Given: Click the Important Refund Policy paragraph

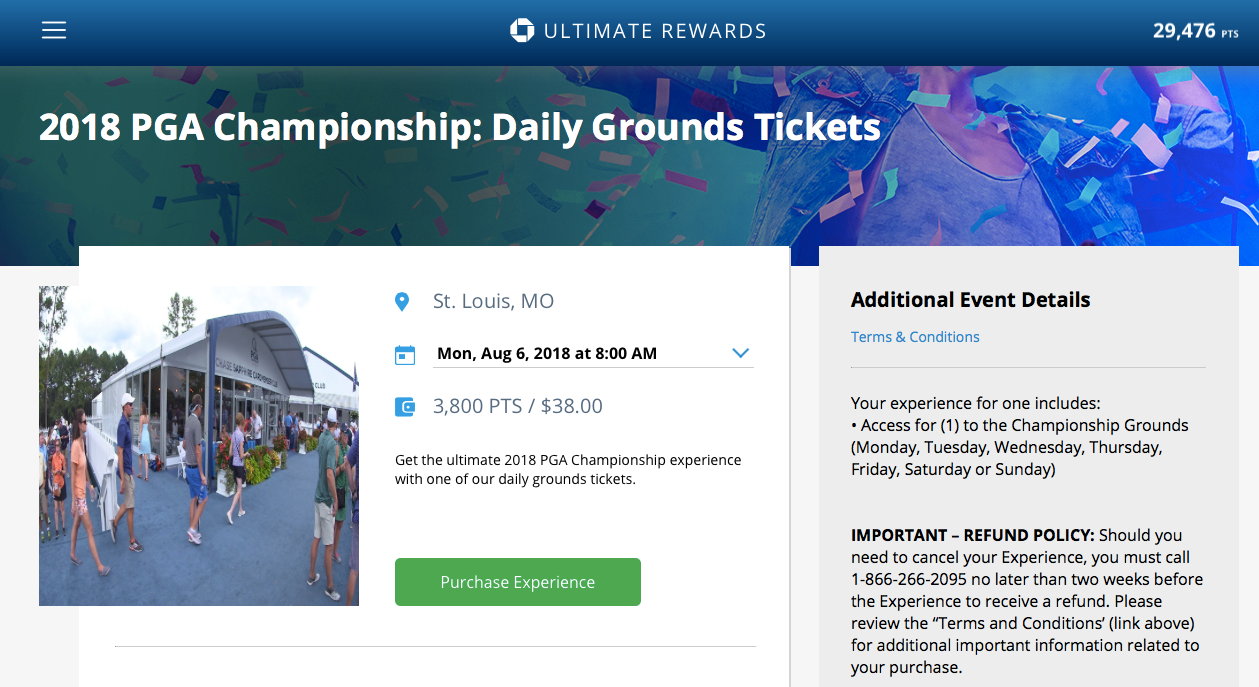Looking at the screenshot, I should 1026,601.
